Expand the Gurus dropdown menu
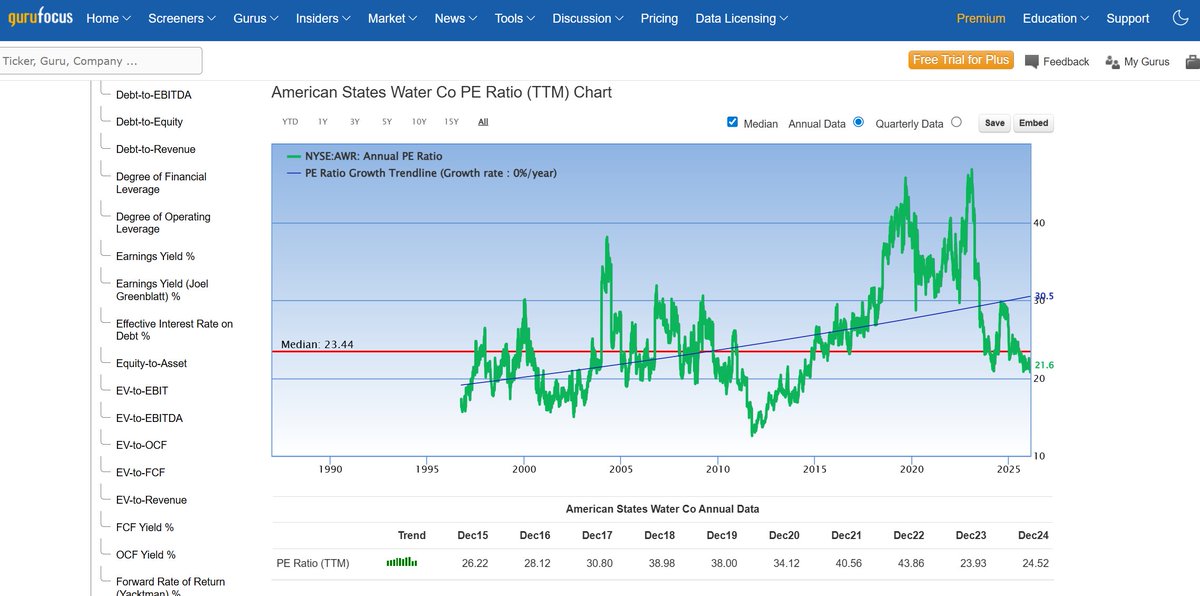 [x=257, y=18]
